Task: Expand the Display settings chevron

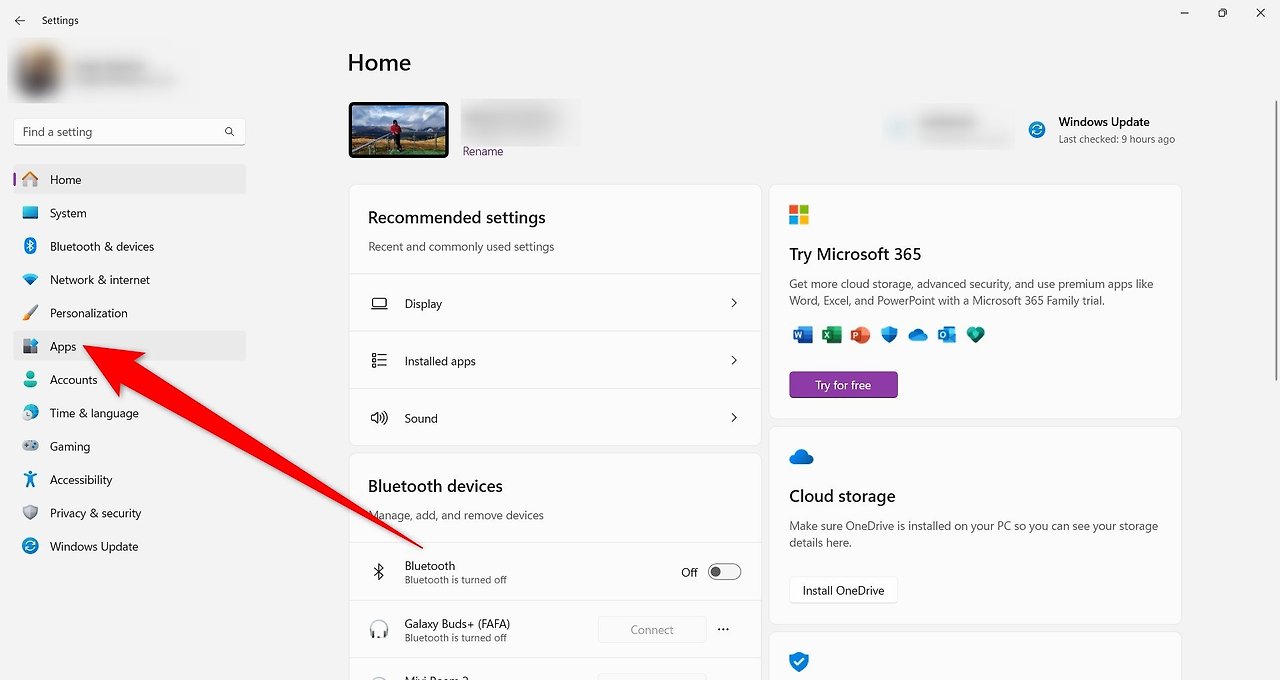Action: [734, 303]
